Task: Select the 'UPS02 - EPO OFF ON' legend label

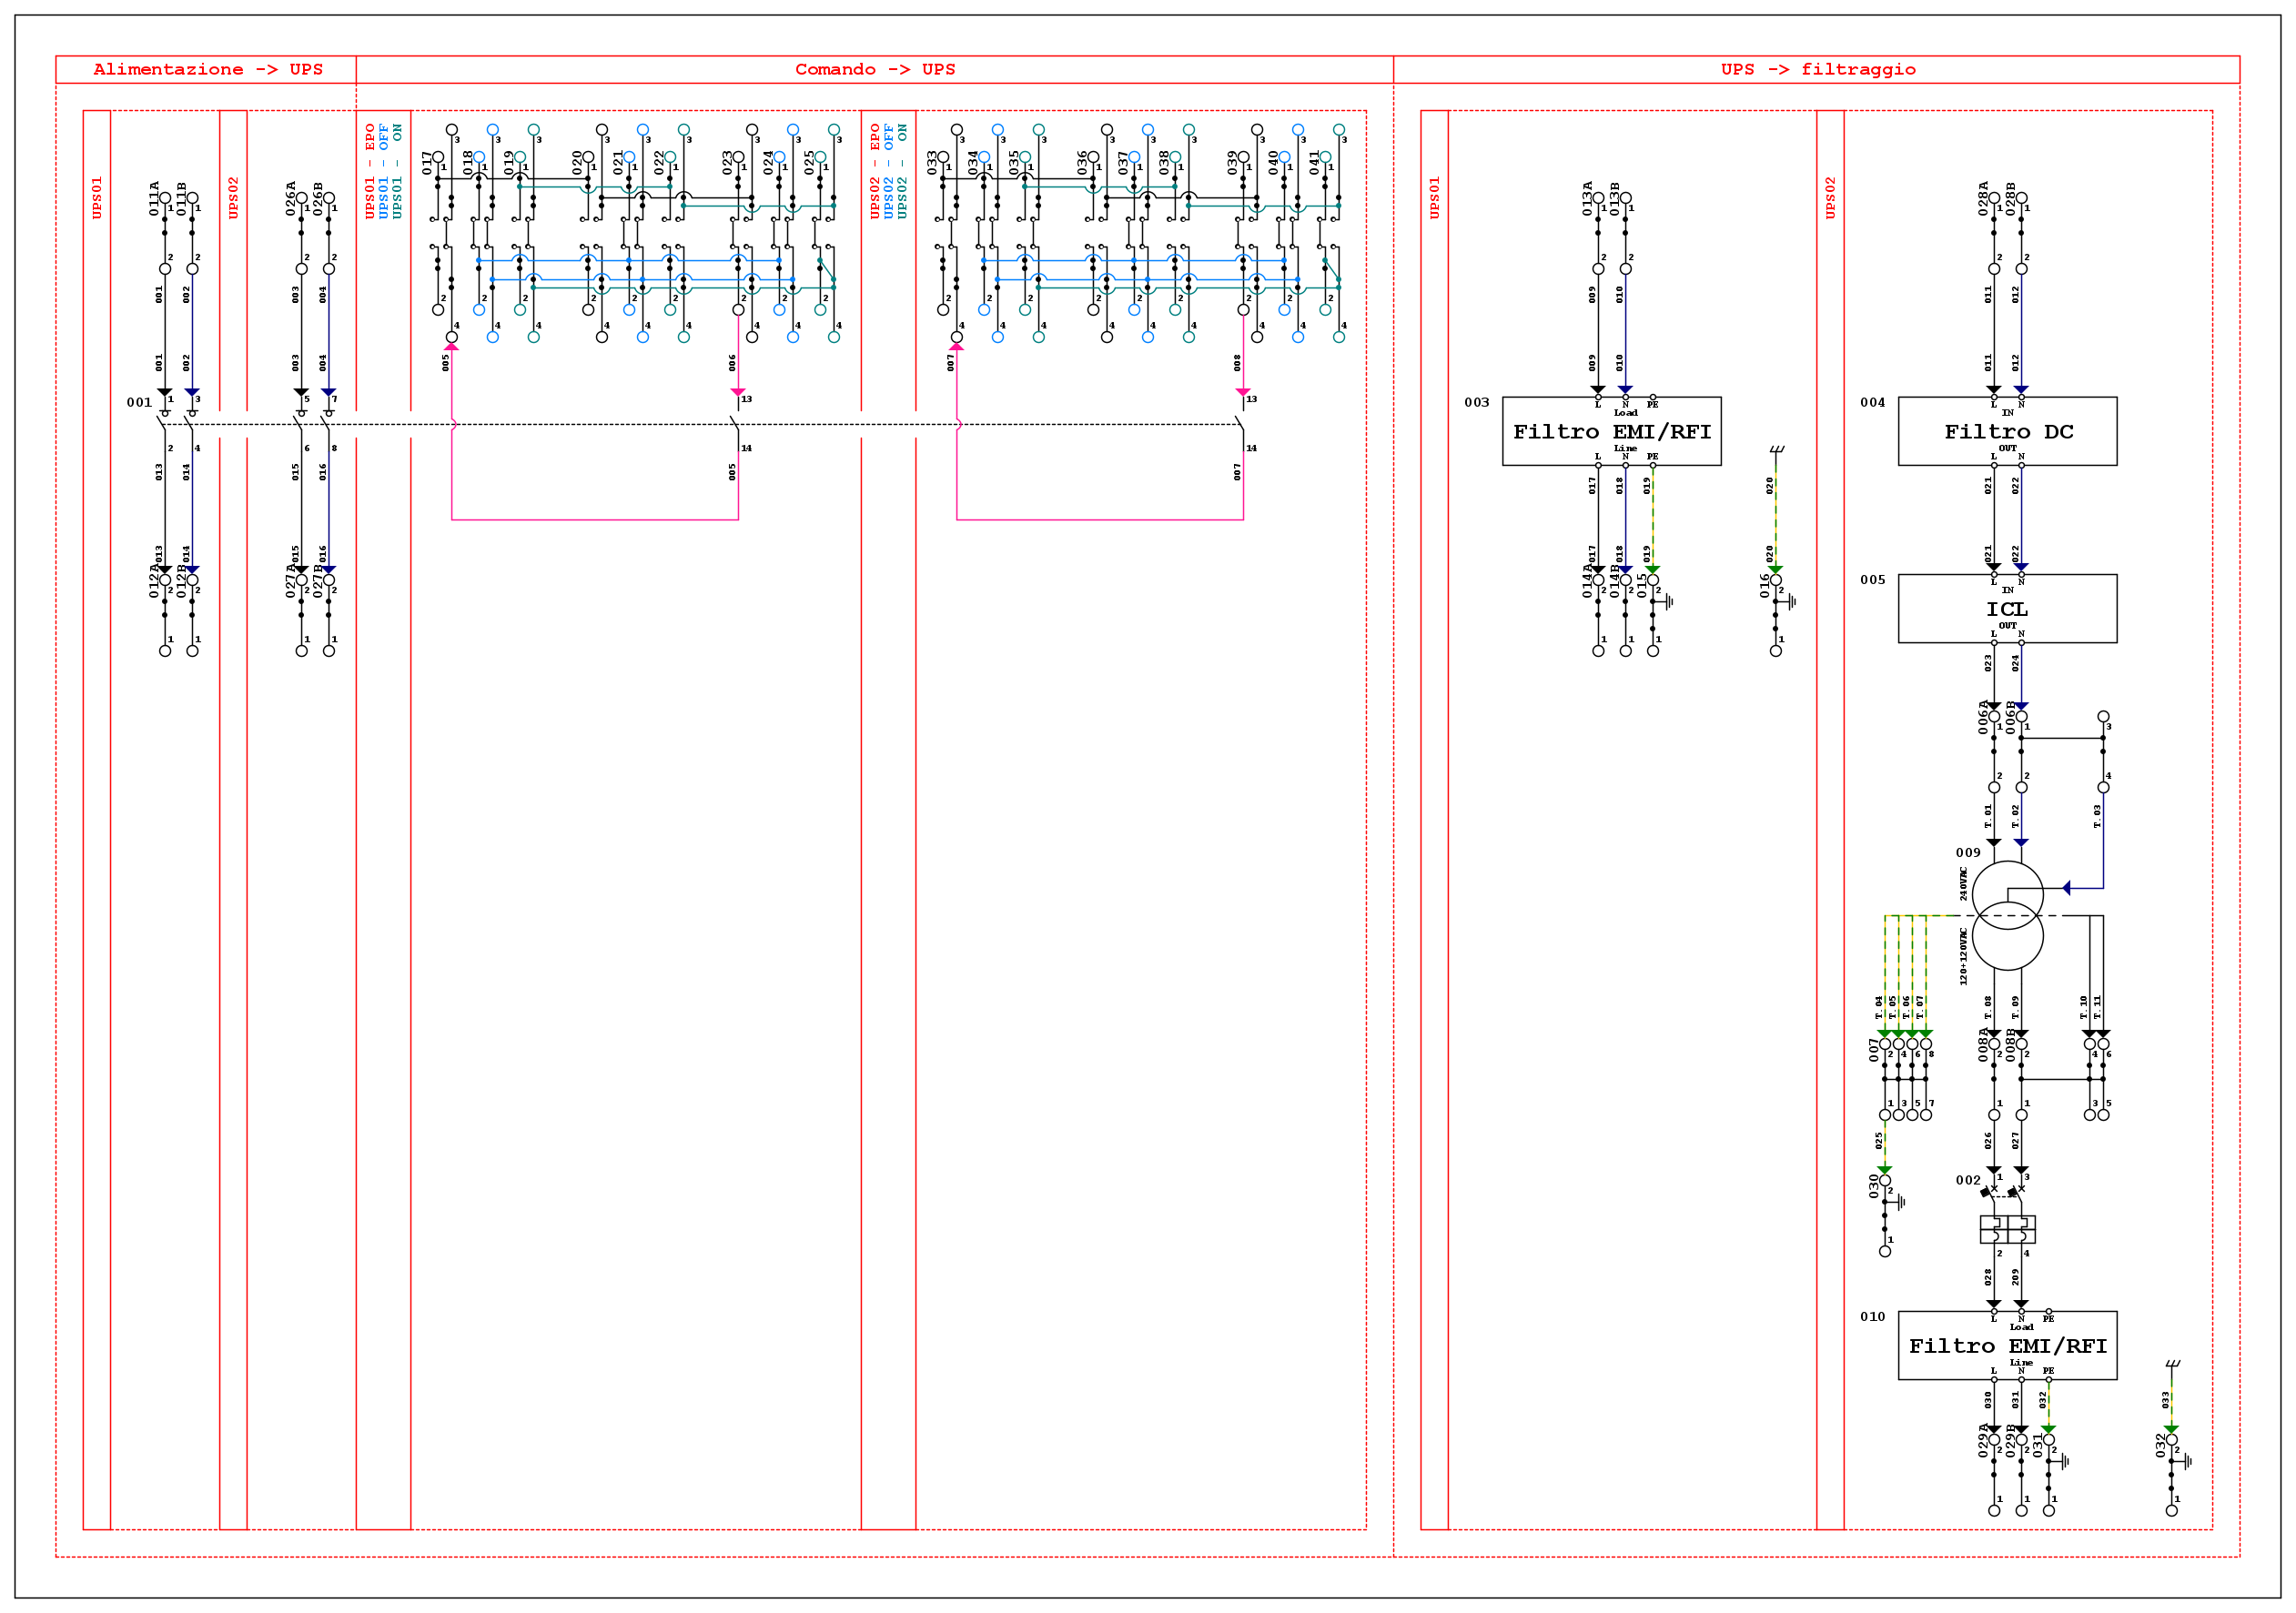Action: tap(888, 171)
